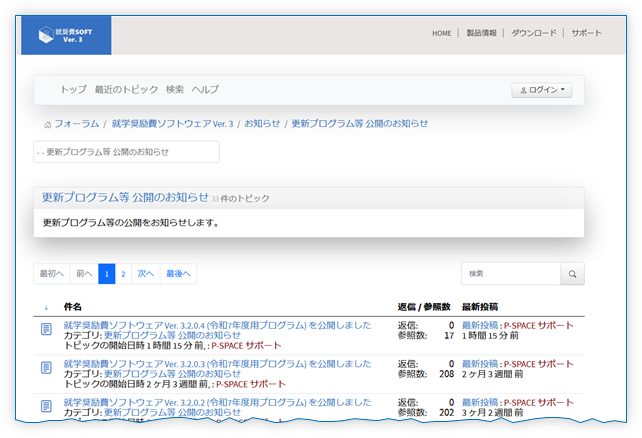
Task: Open サポート in the top navigation
Action: (586, 33)
